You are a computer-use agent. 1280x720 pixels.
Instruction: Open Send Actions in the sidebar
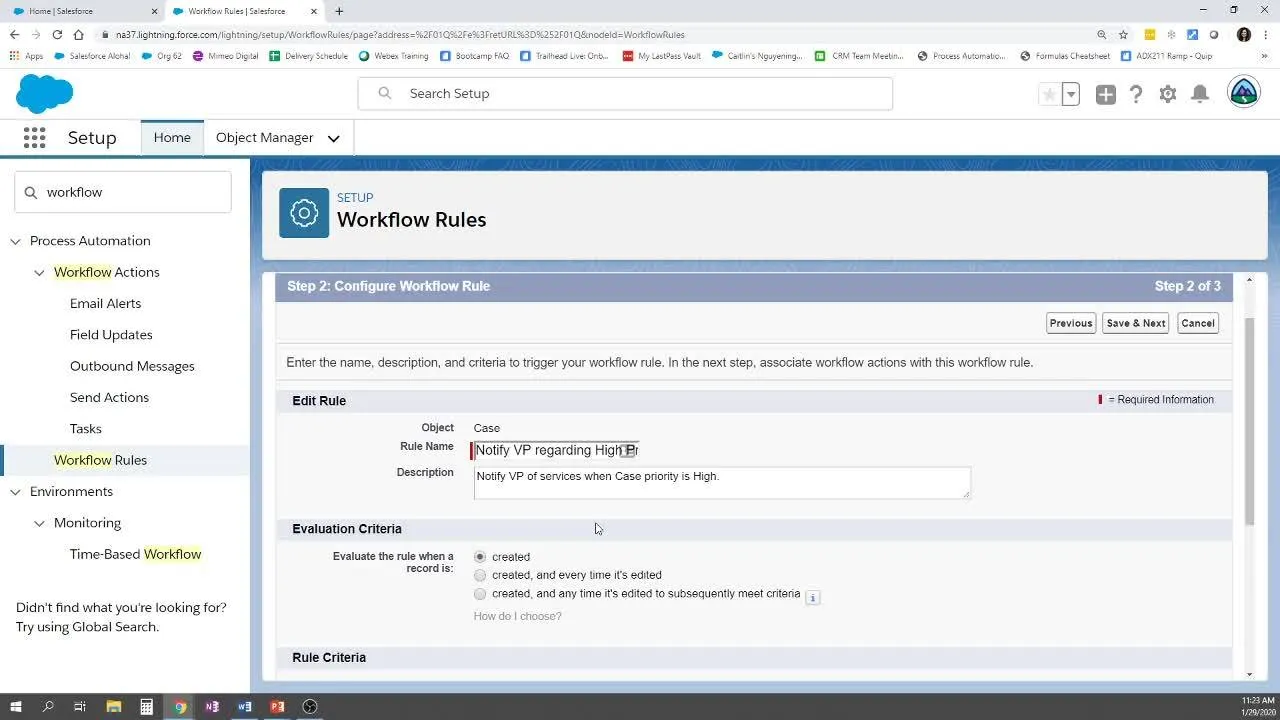109,398
